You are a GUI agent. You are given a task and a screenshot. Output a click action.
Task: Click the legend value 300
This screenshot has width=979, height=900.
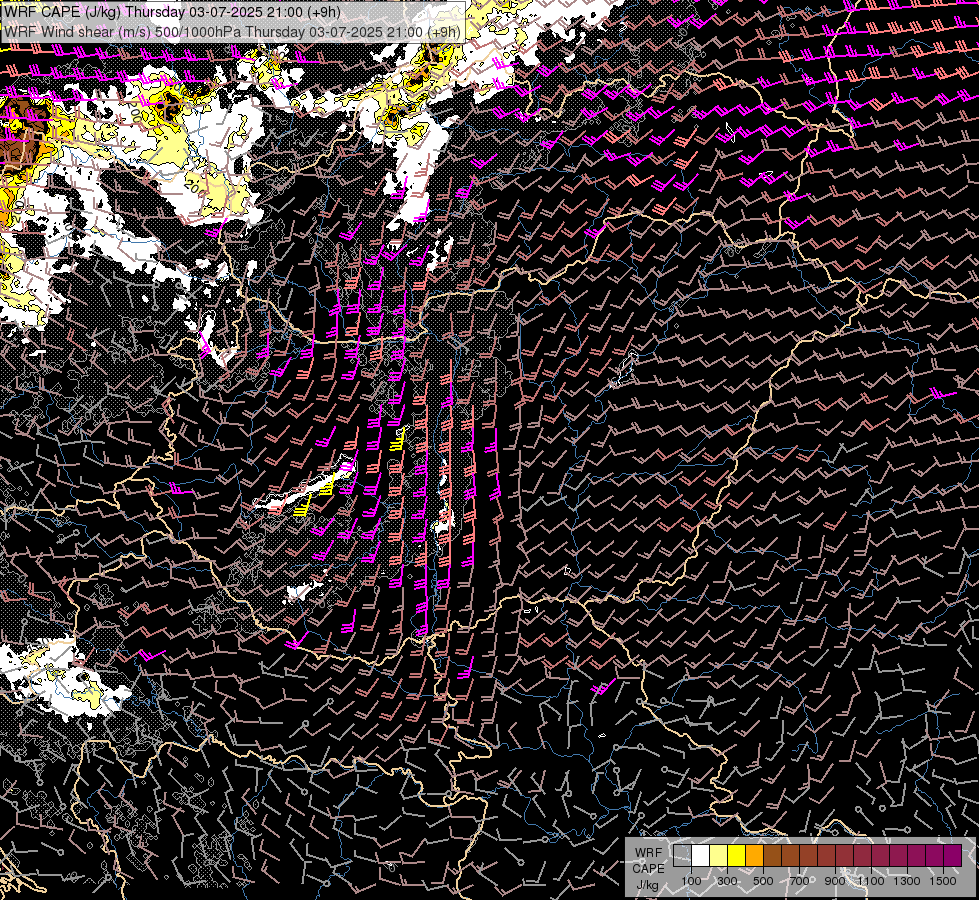click(x=727, y=881)
